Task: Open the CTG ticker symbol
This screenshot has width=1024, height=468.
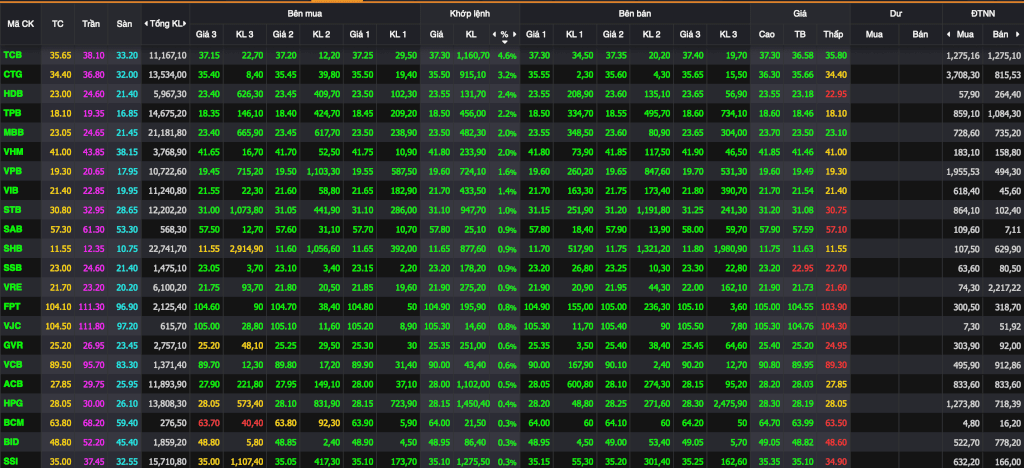Action: [x=12, y=75]
